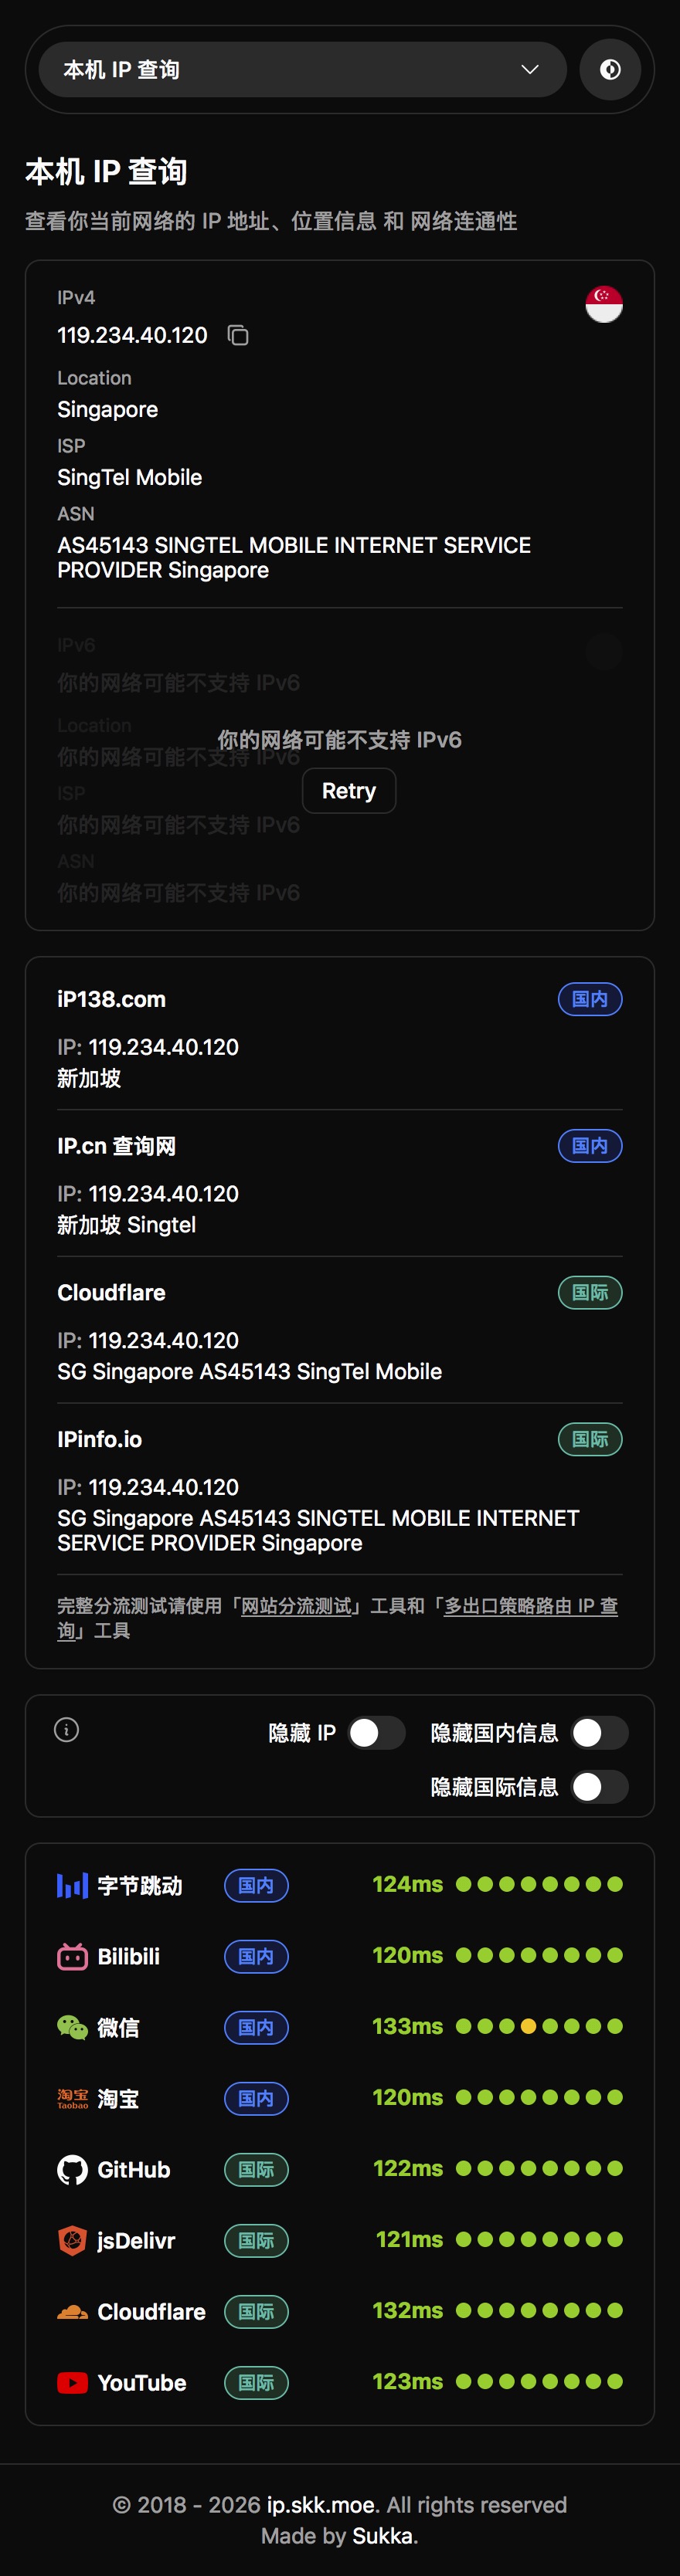The height and width of the screenshot is (2576, 680).
Task: Click the 国际 tag beside Cloudflare IP result
Action: tap(590, 1293)
